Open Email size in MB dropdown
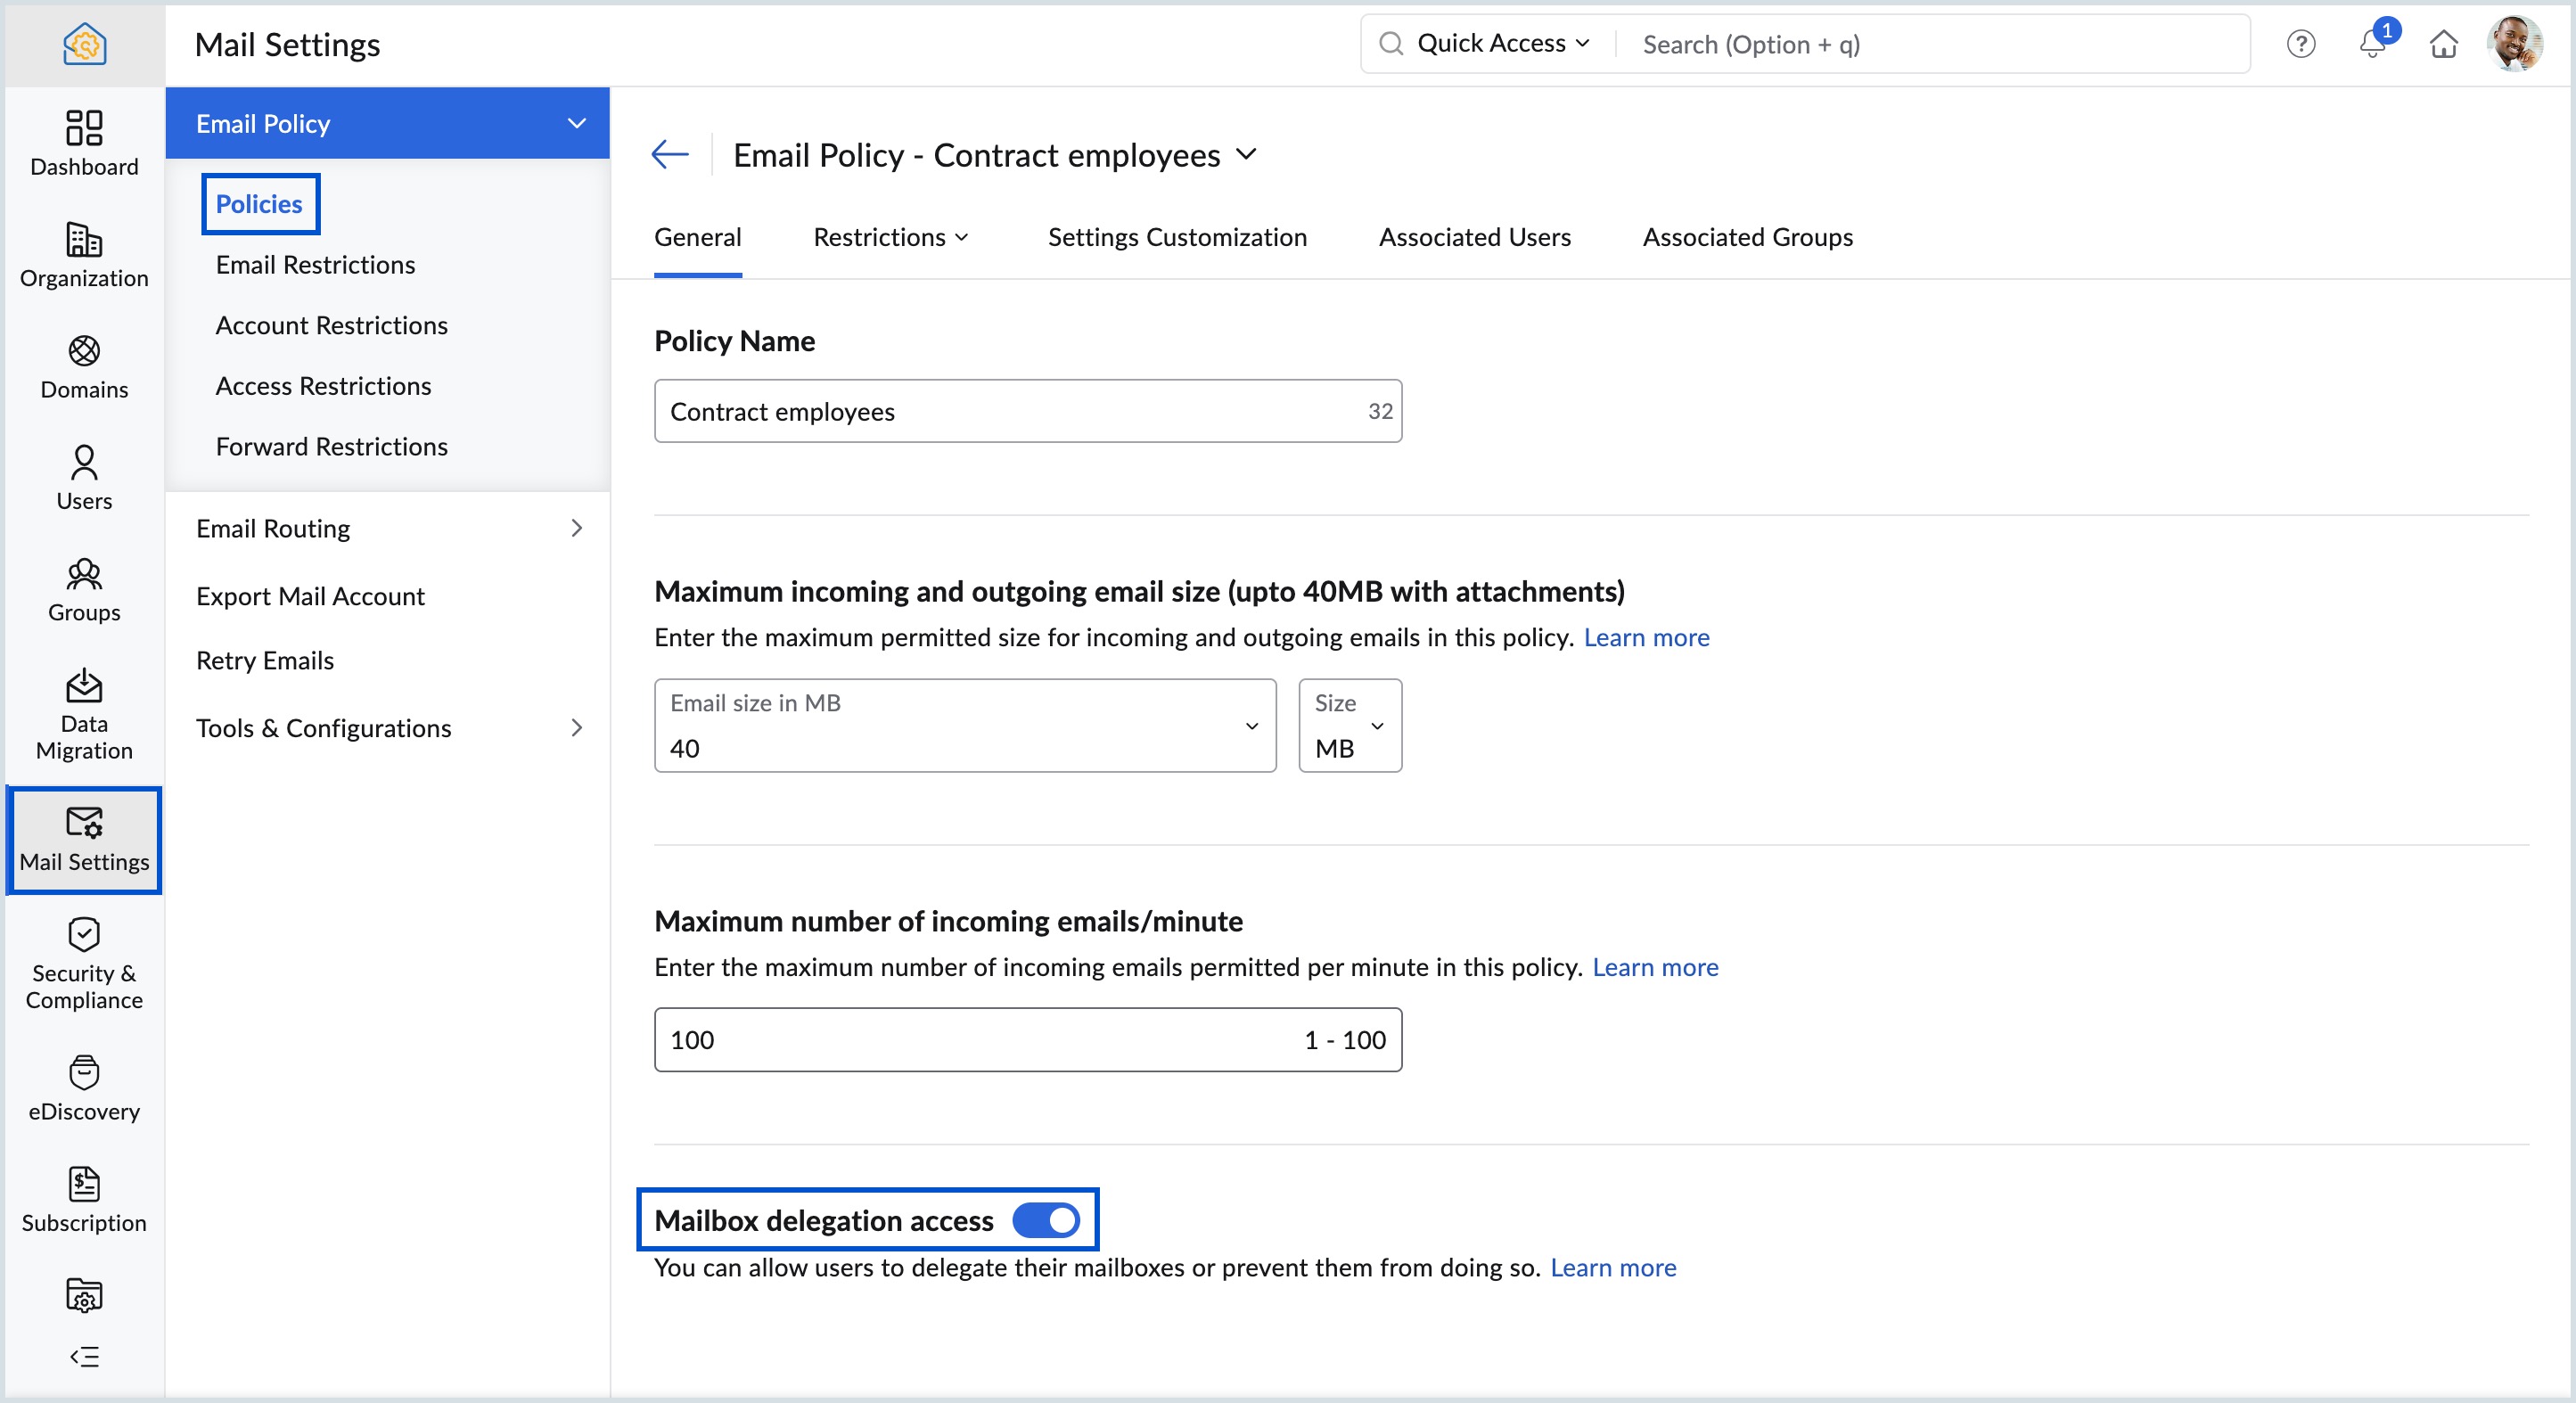The image size is (2576, 1403). pos(964,726)
